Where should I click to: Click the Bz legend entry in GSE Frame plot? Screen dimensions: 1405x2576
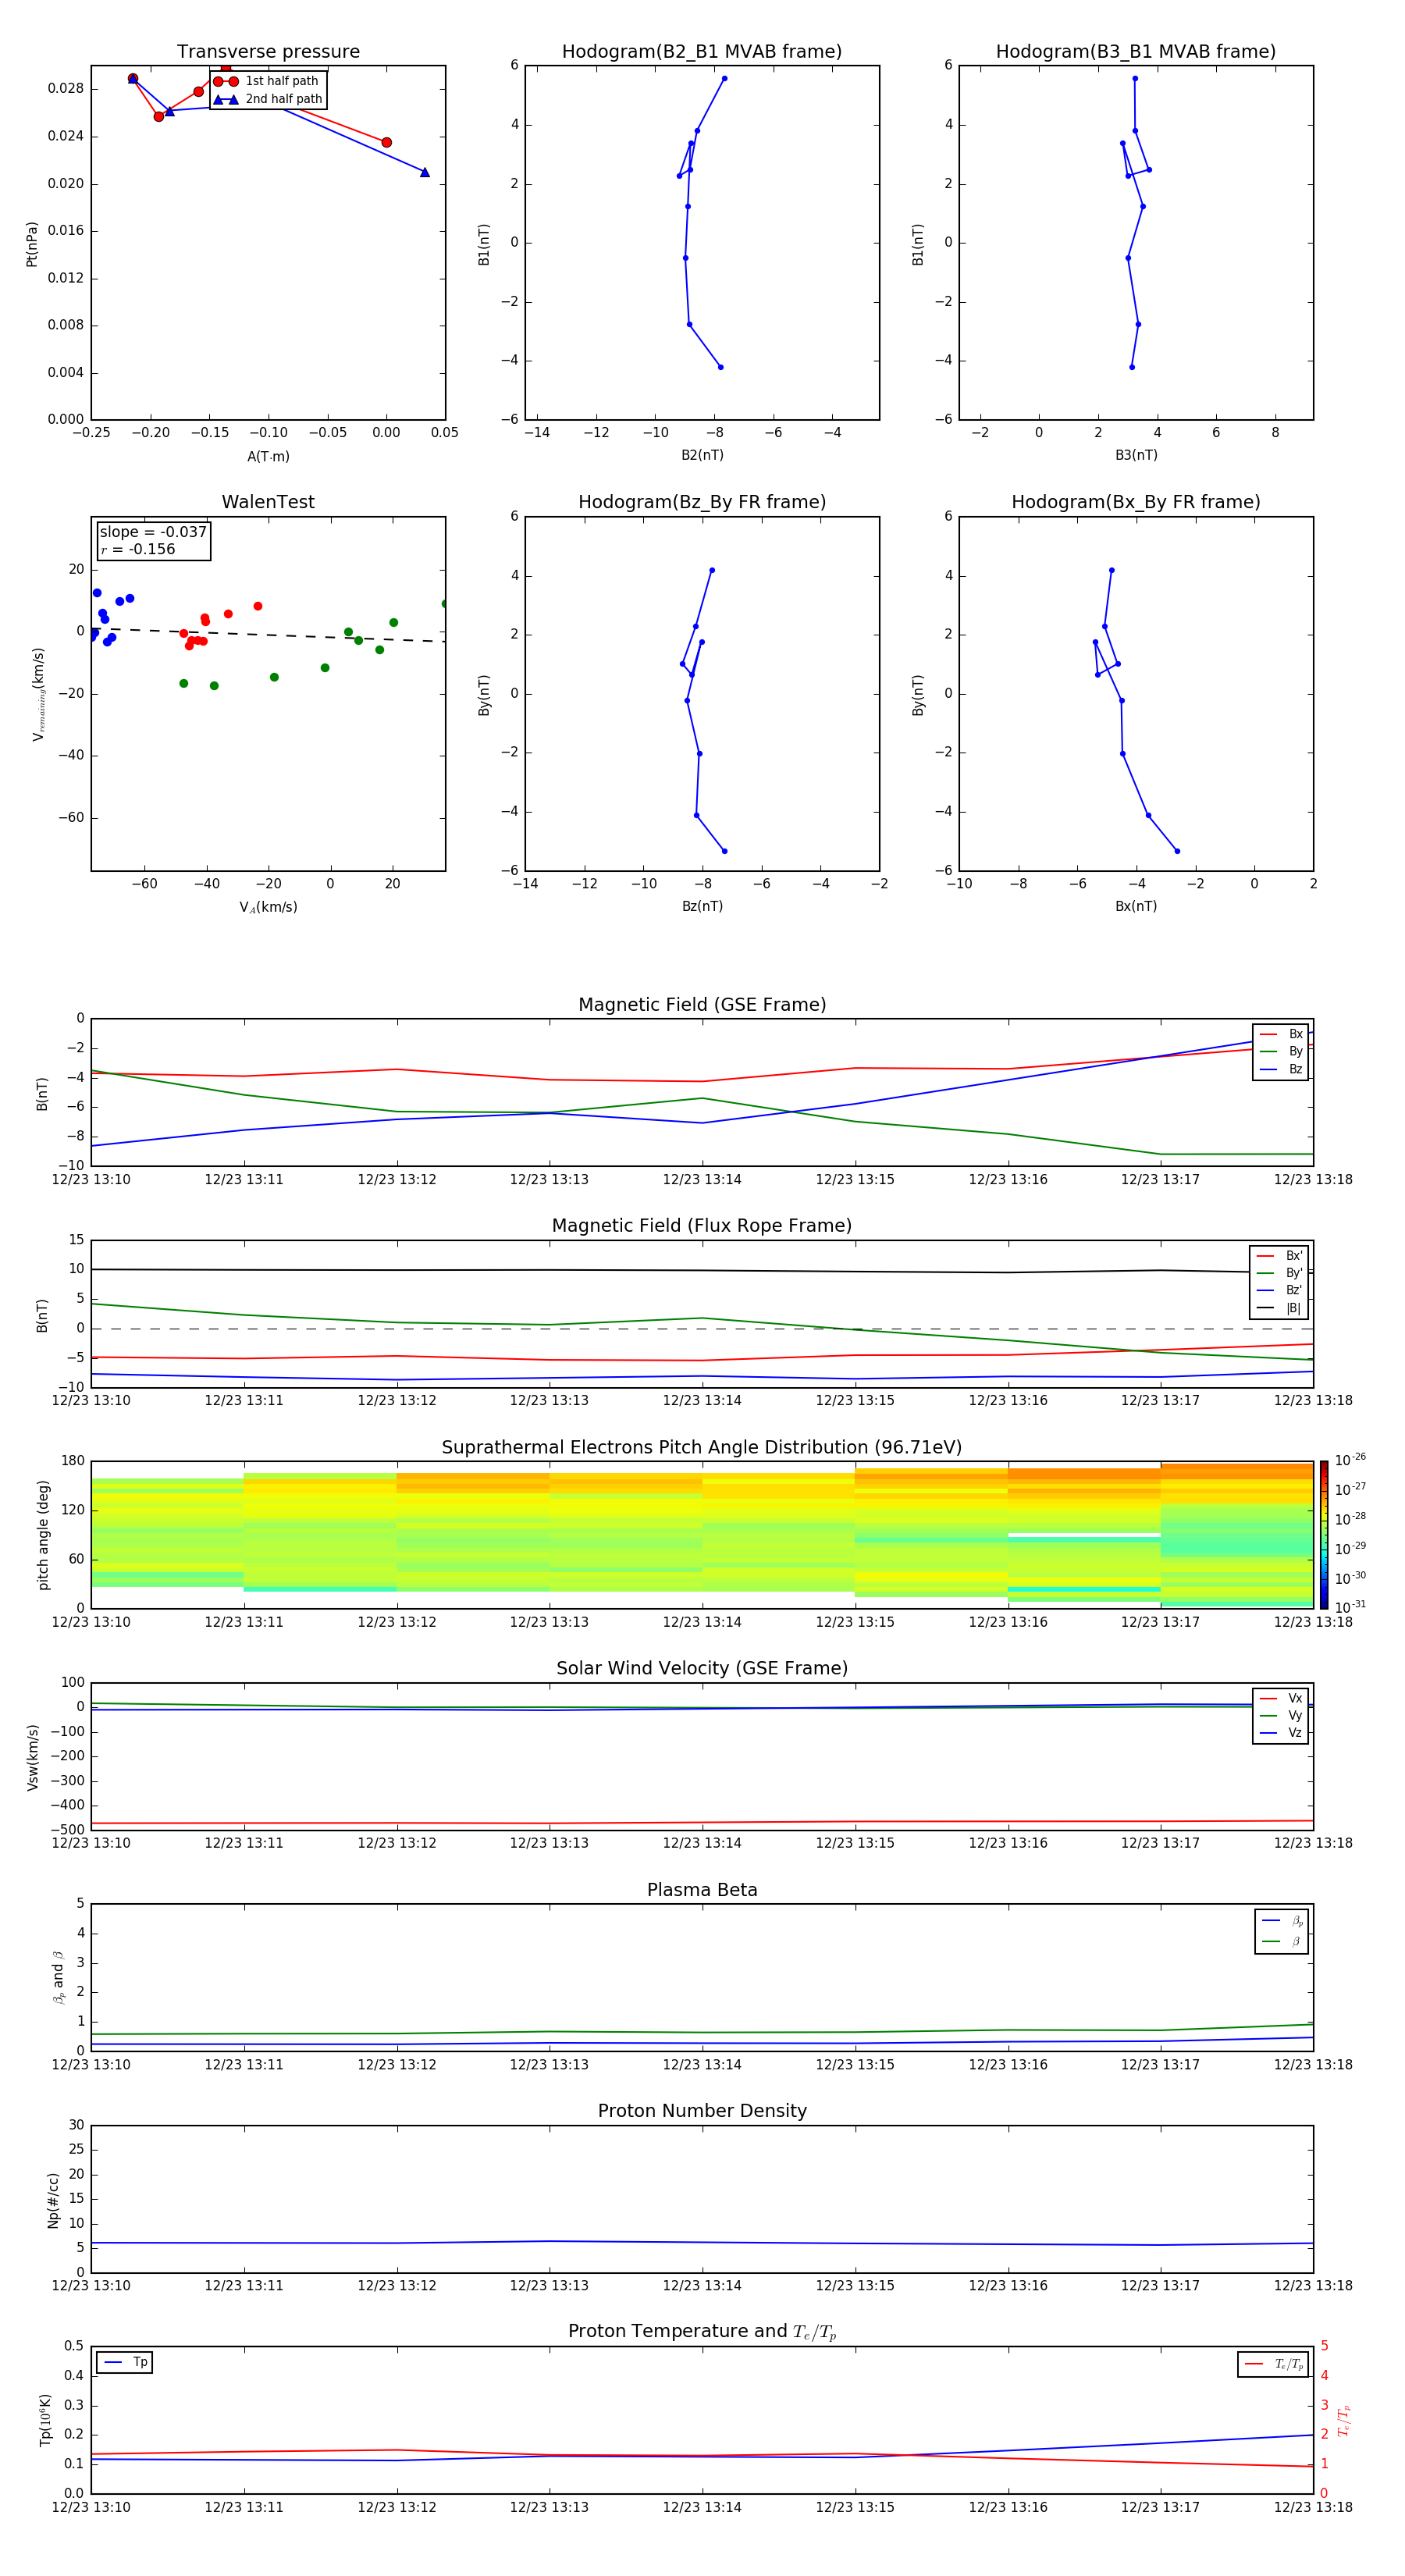tap(1281, 1069)
